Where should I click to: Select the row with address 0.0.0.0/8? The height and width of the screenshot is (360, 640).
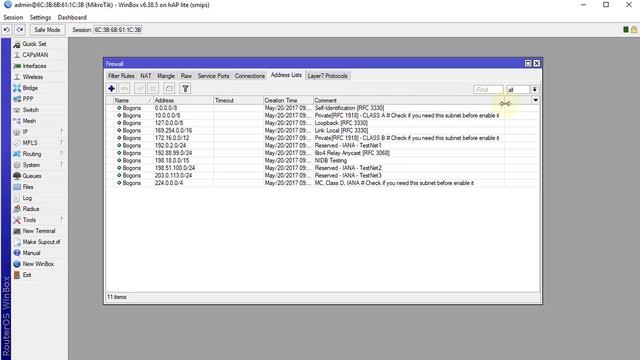pos(322,108)
